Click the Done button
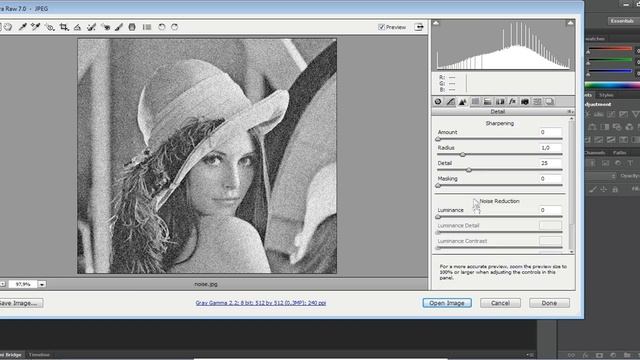Image resolution: width=640 pixels, height=360 pixels. click(549, 303)
